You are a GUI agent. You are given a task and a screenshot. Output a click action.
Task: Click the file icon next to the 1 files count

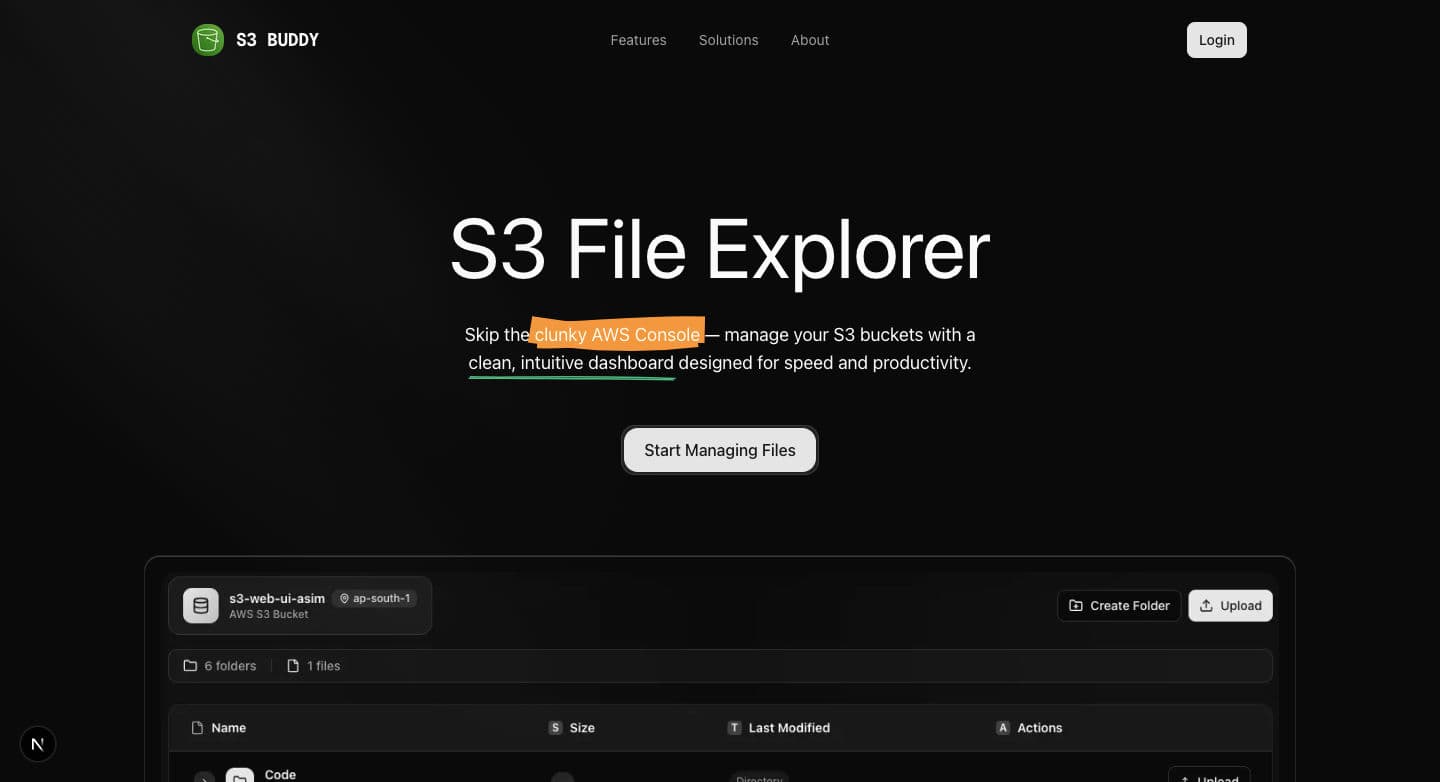(x=292, y=665)
